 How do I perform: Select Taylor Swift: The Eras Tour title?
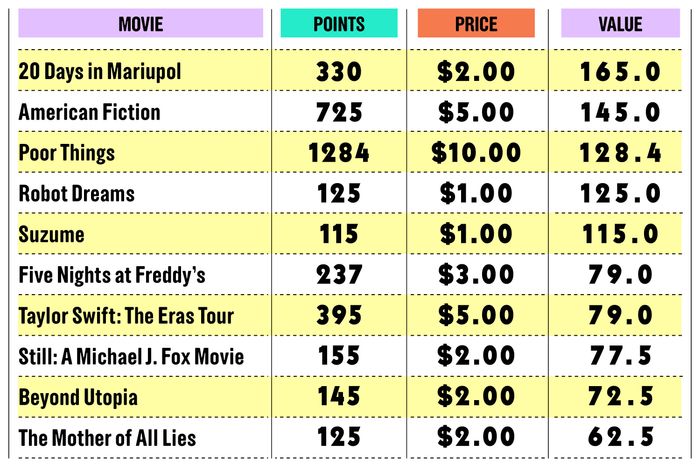126,316
